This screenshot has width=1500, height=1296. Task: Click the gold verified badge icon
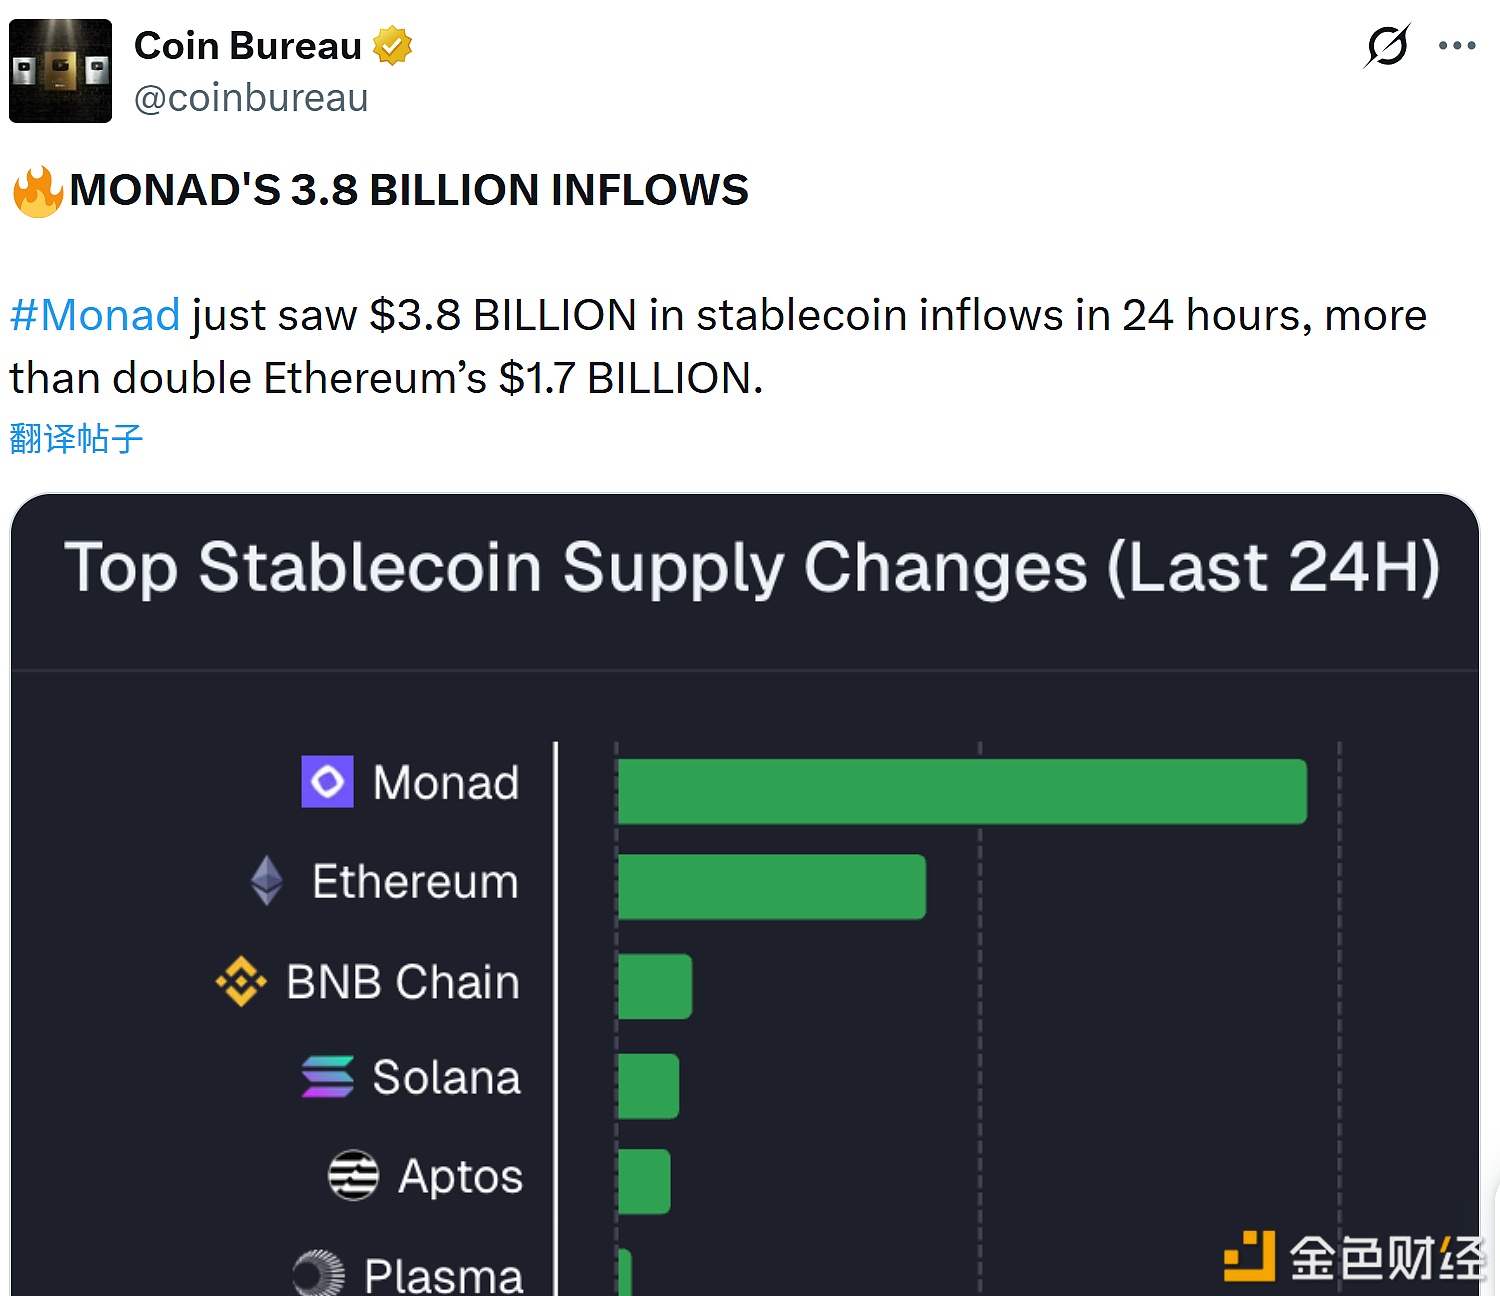(392, 46)
